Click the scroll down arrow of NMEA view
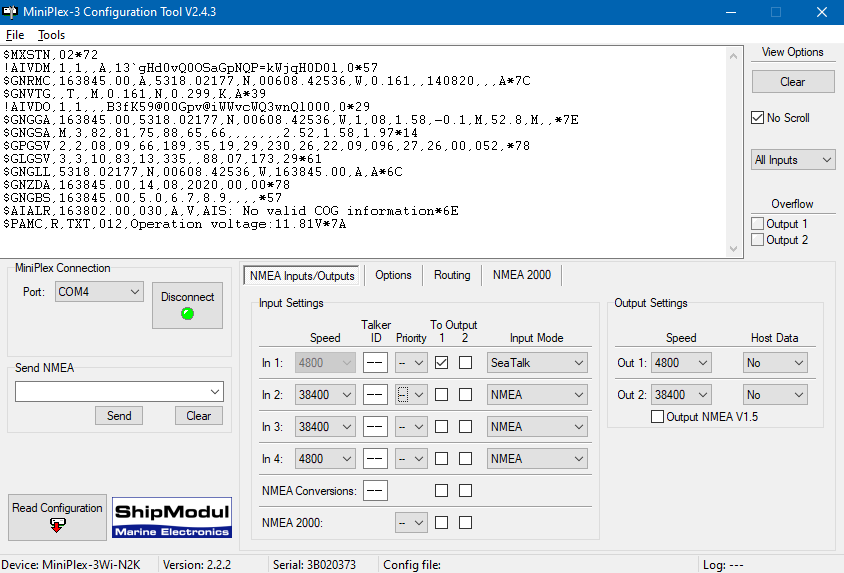 pyautogui.click(x=733, y=249)
